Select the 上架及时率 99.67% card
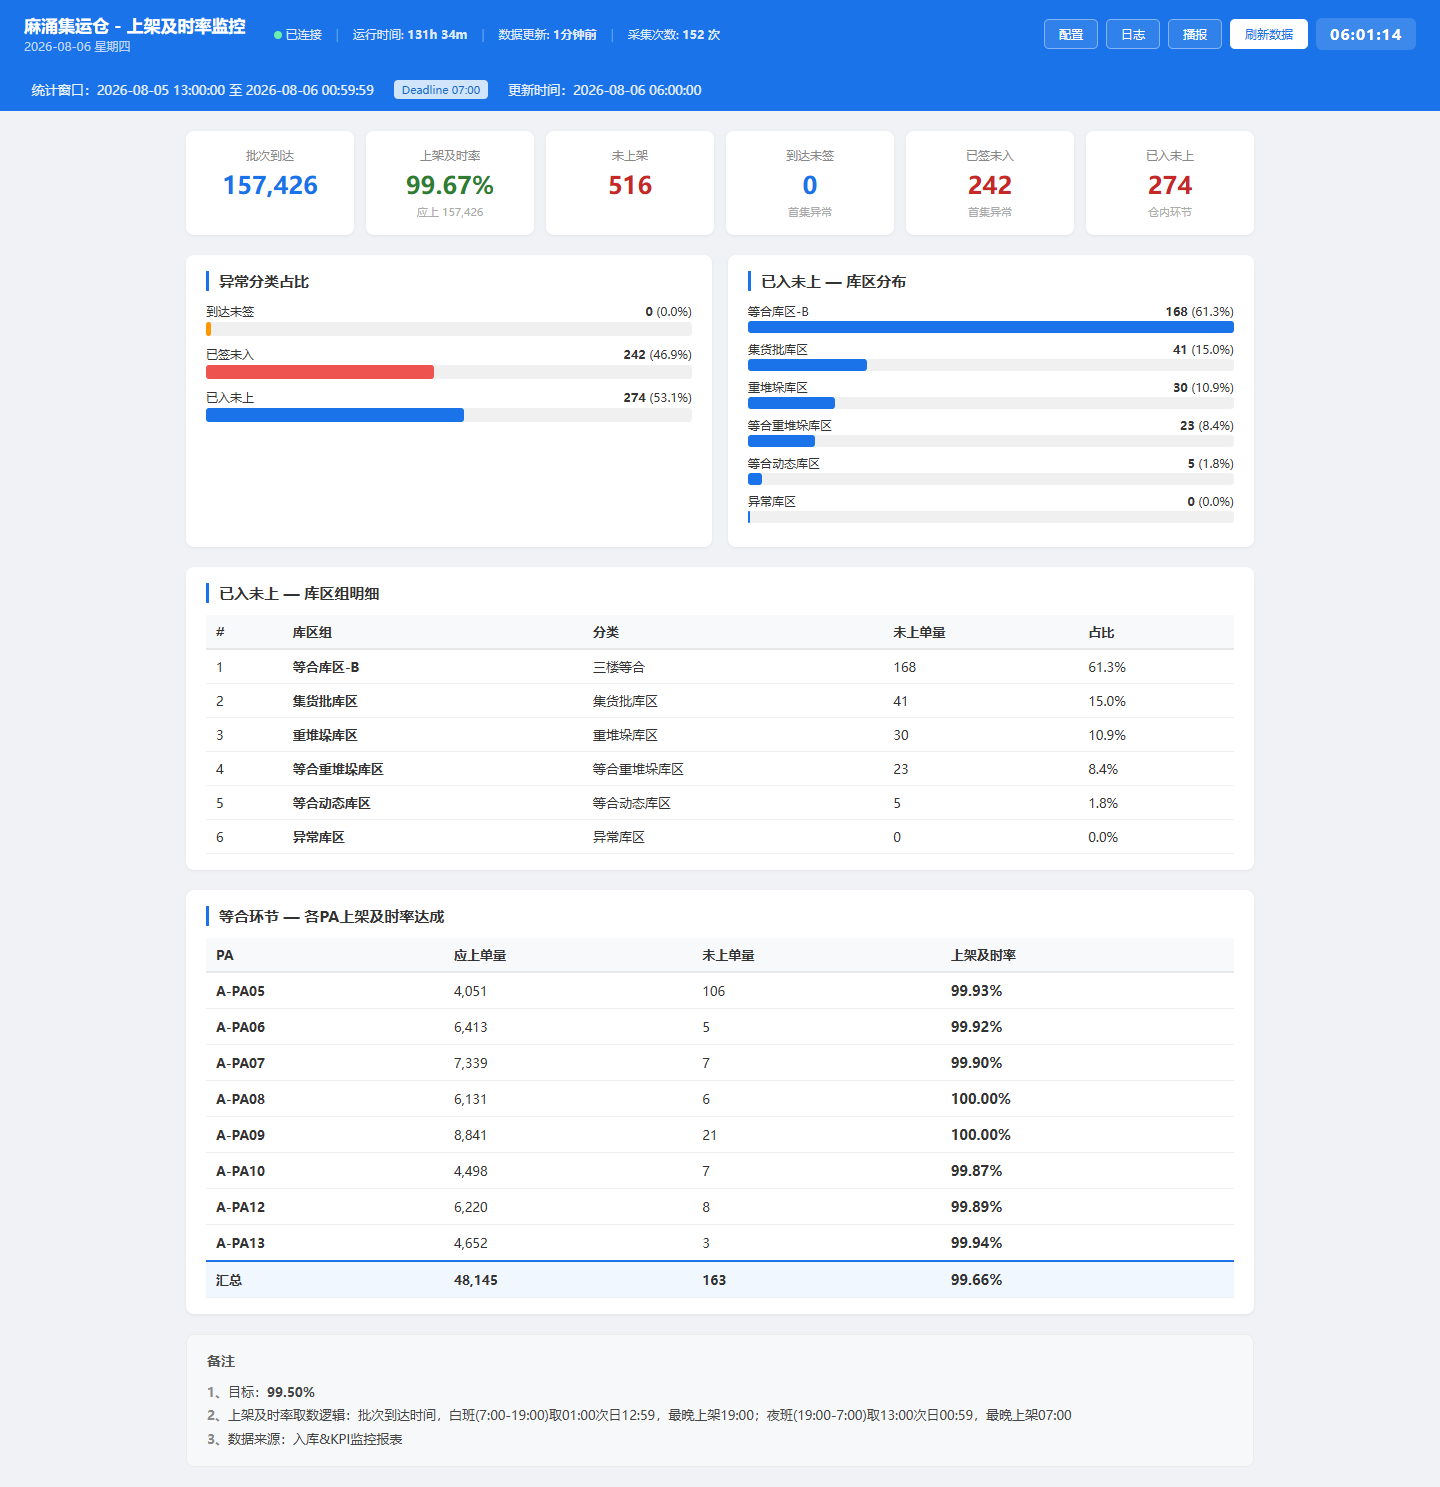The image size is (1440, 1487). pyautogui.click(x=450, y=183)
